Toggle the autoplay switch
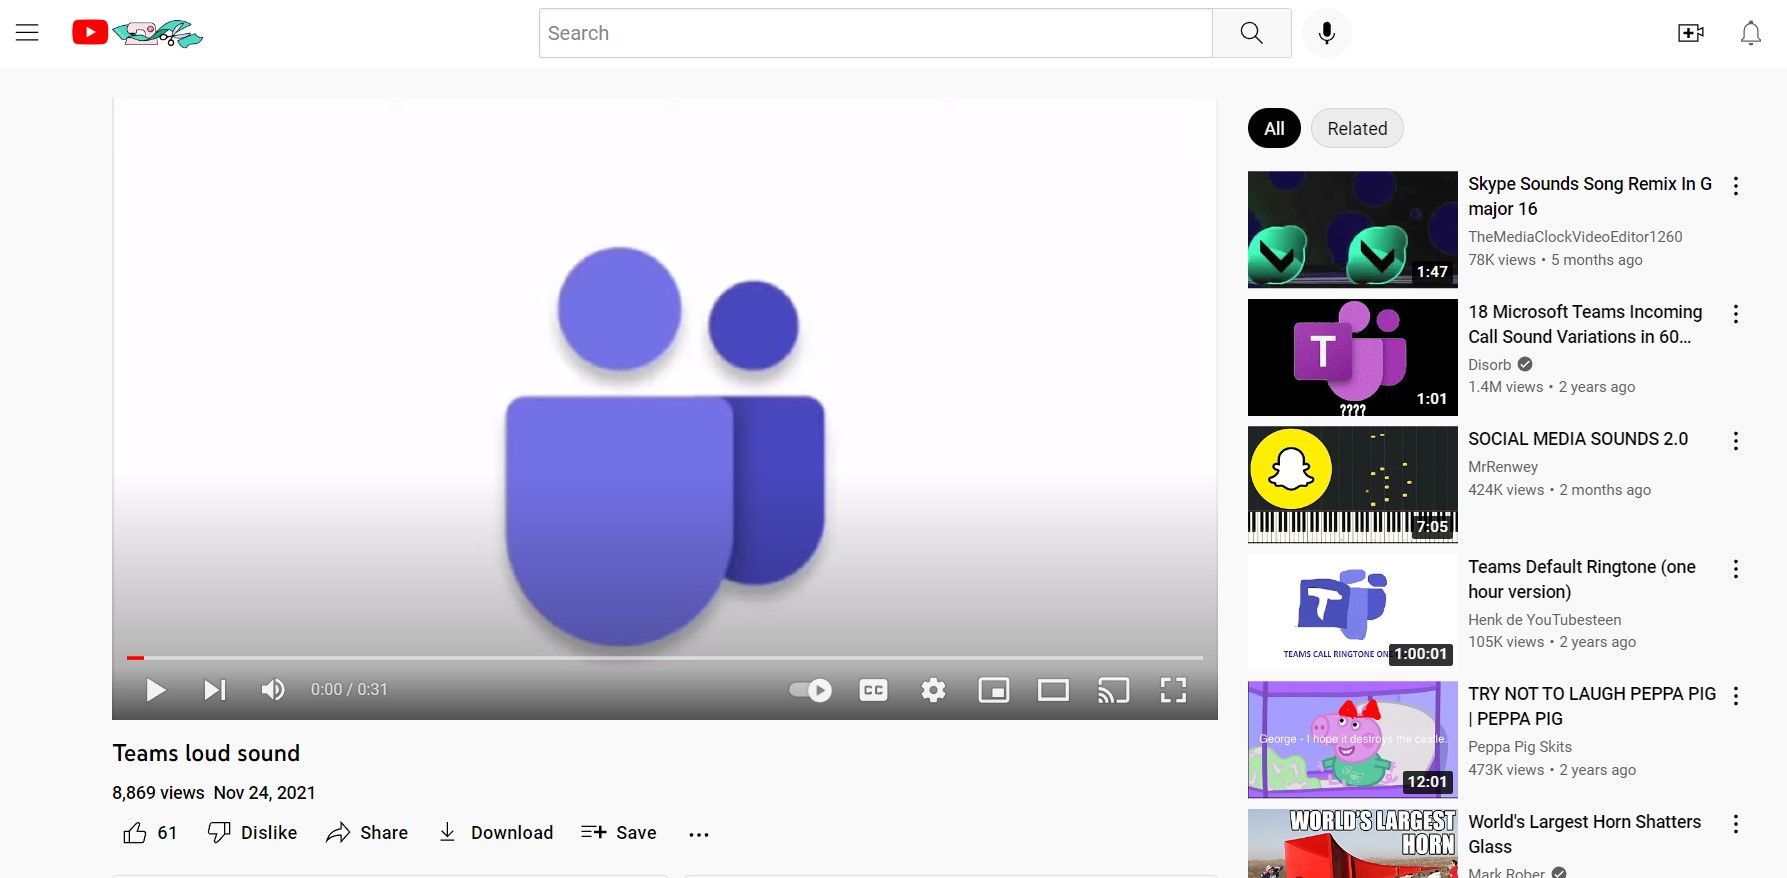1787x878 pixels. pos(810,690)
